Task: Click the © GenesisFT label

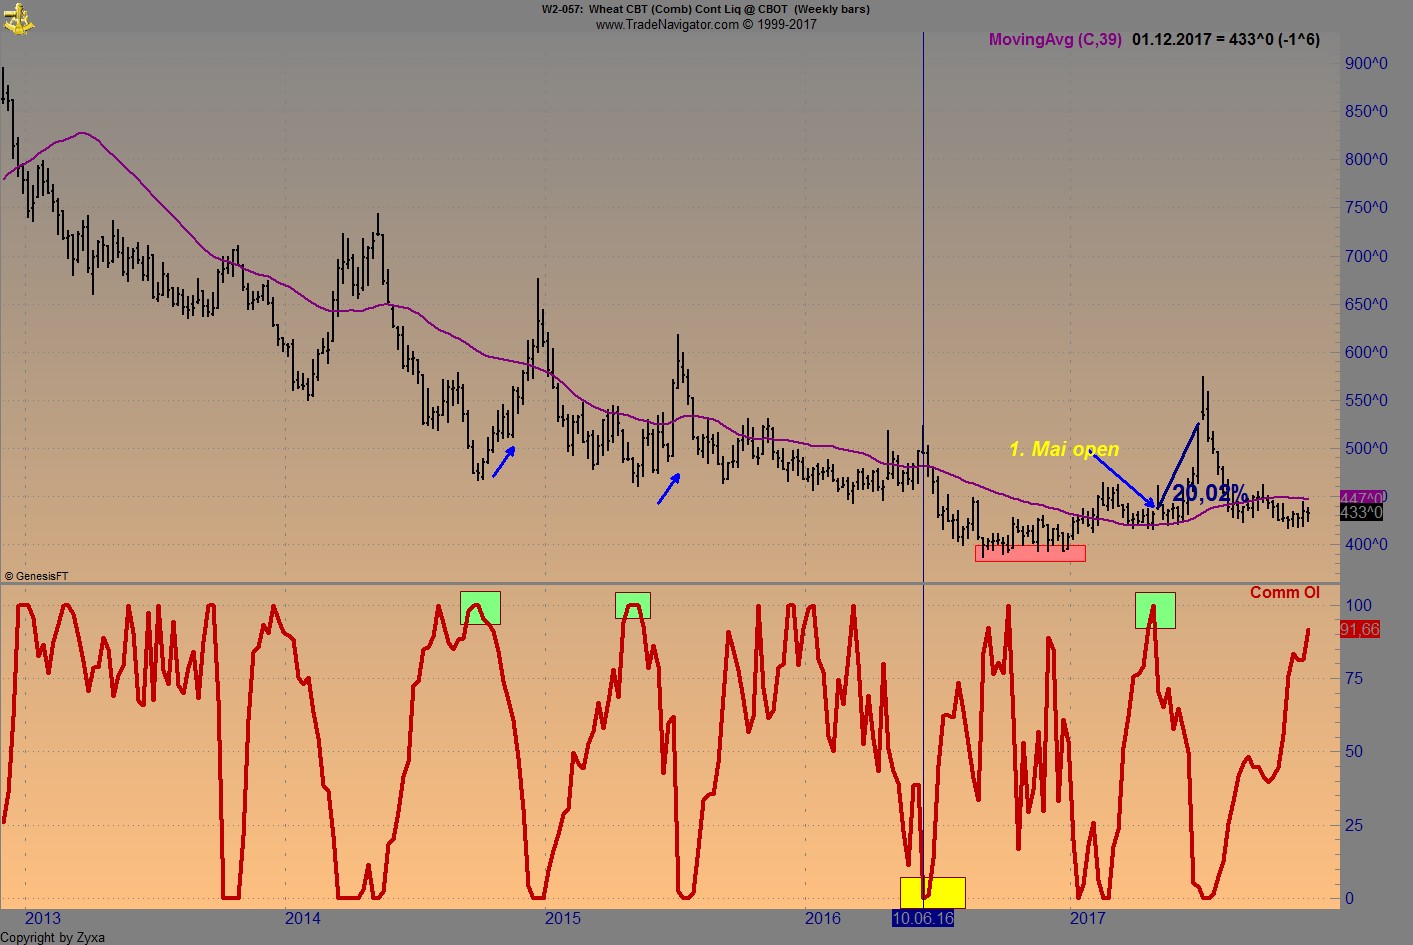Action: coord(37,576)
